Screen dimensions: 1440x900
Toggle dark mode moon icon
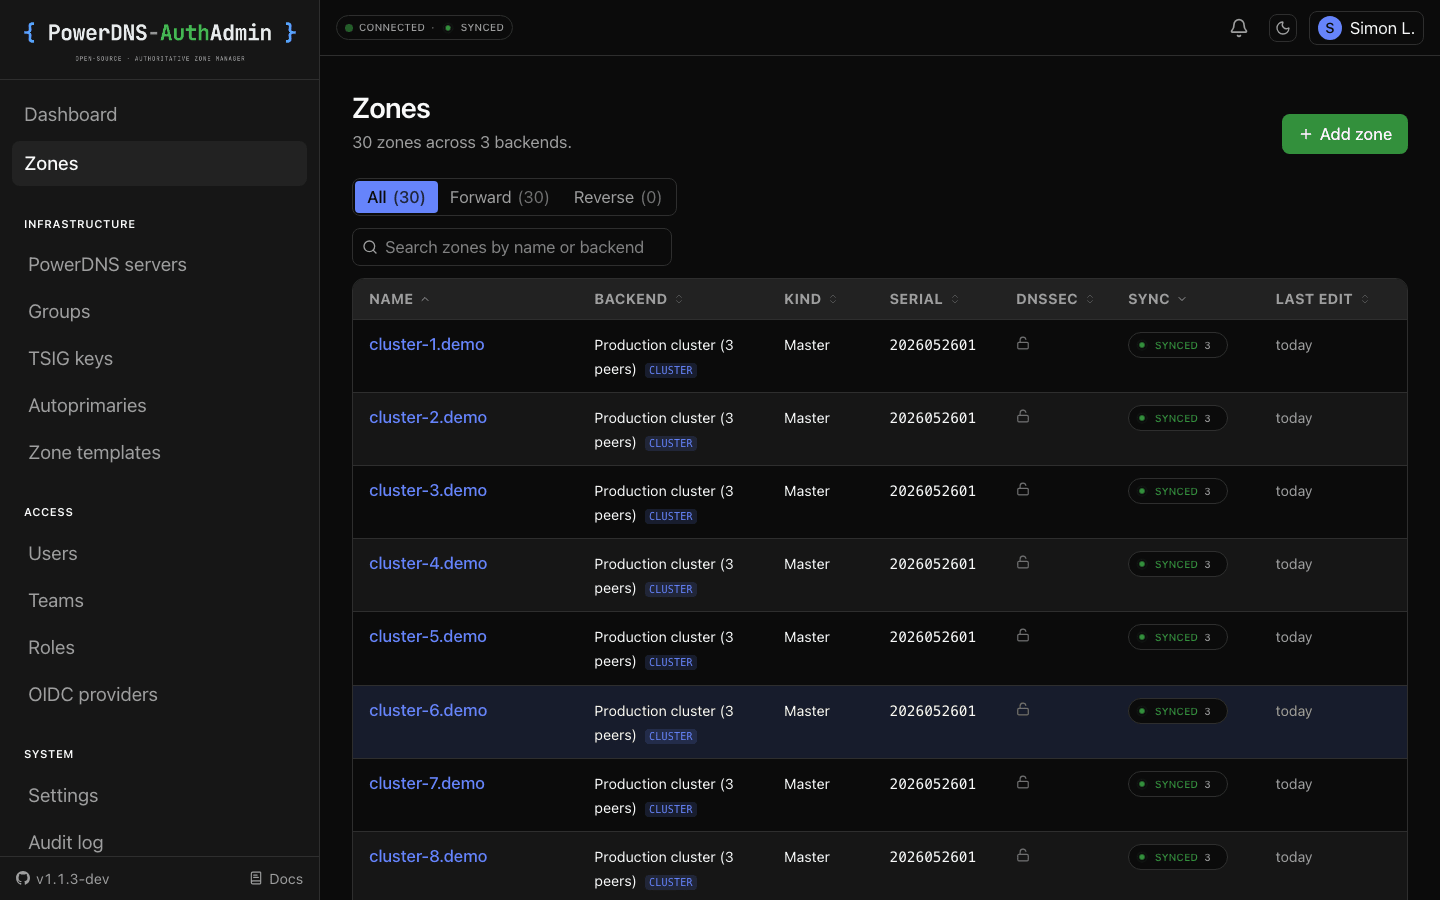(x=1283, y=28)
